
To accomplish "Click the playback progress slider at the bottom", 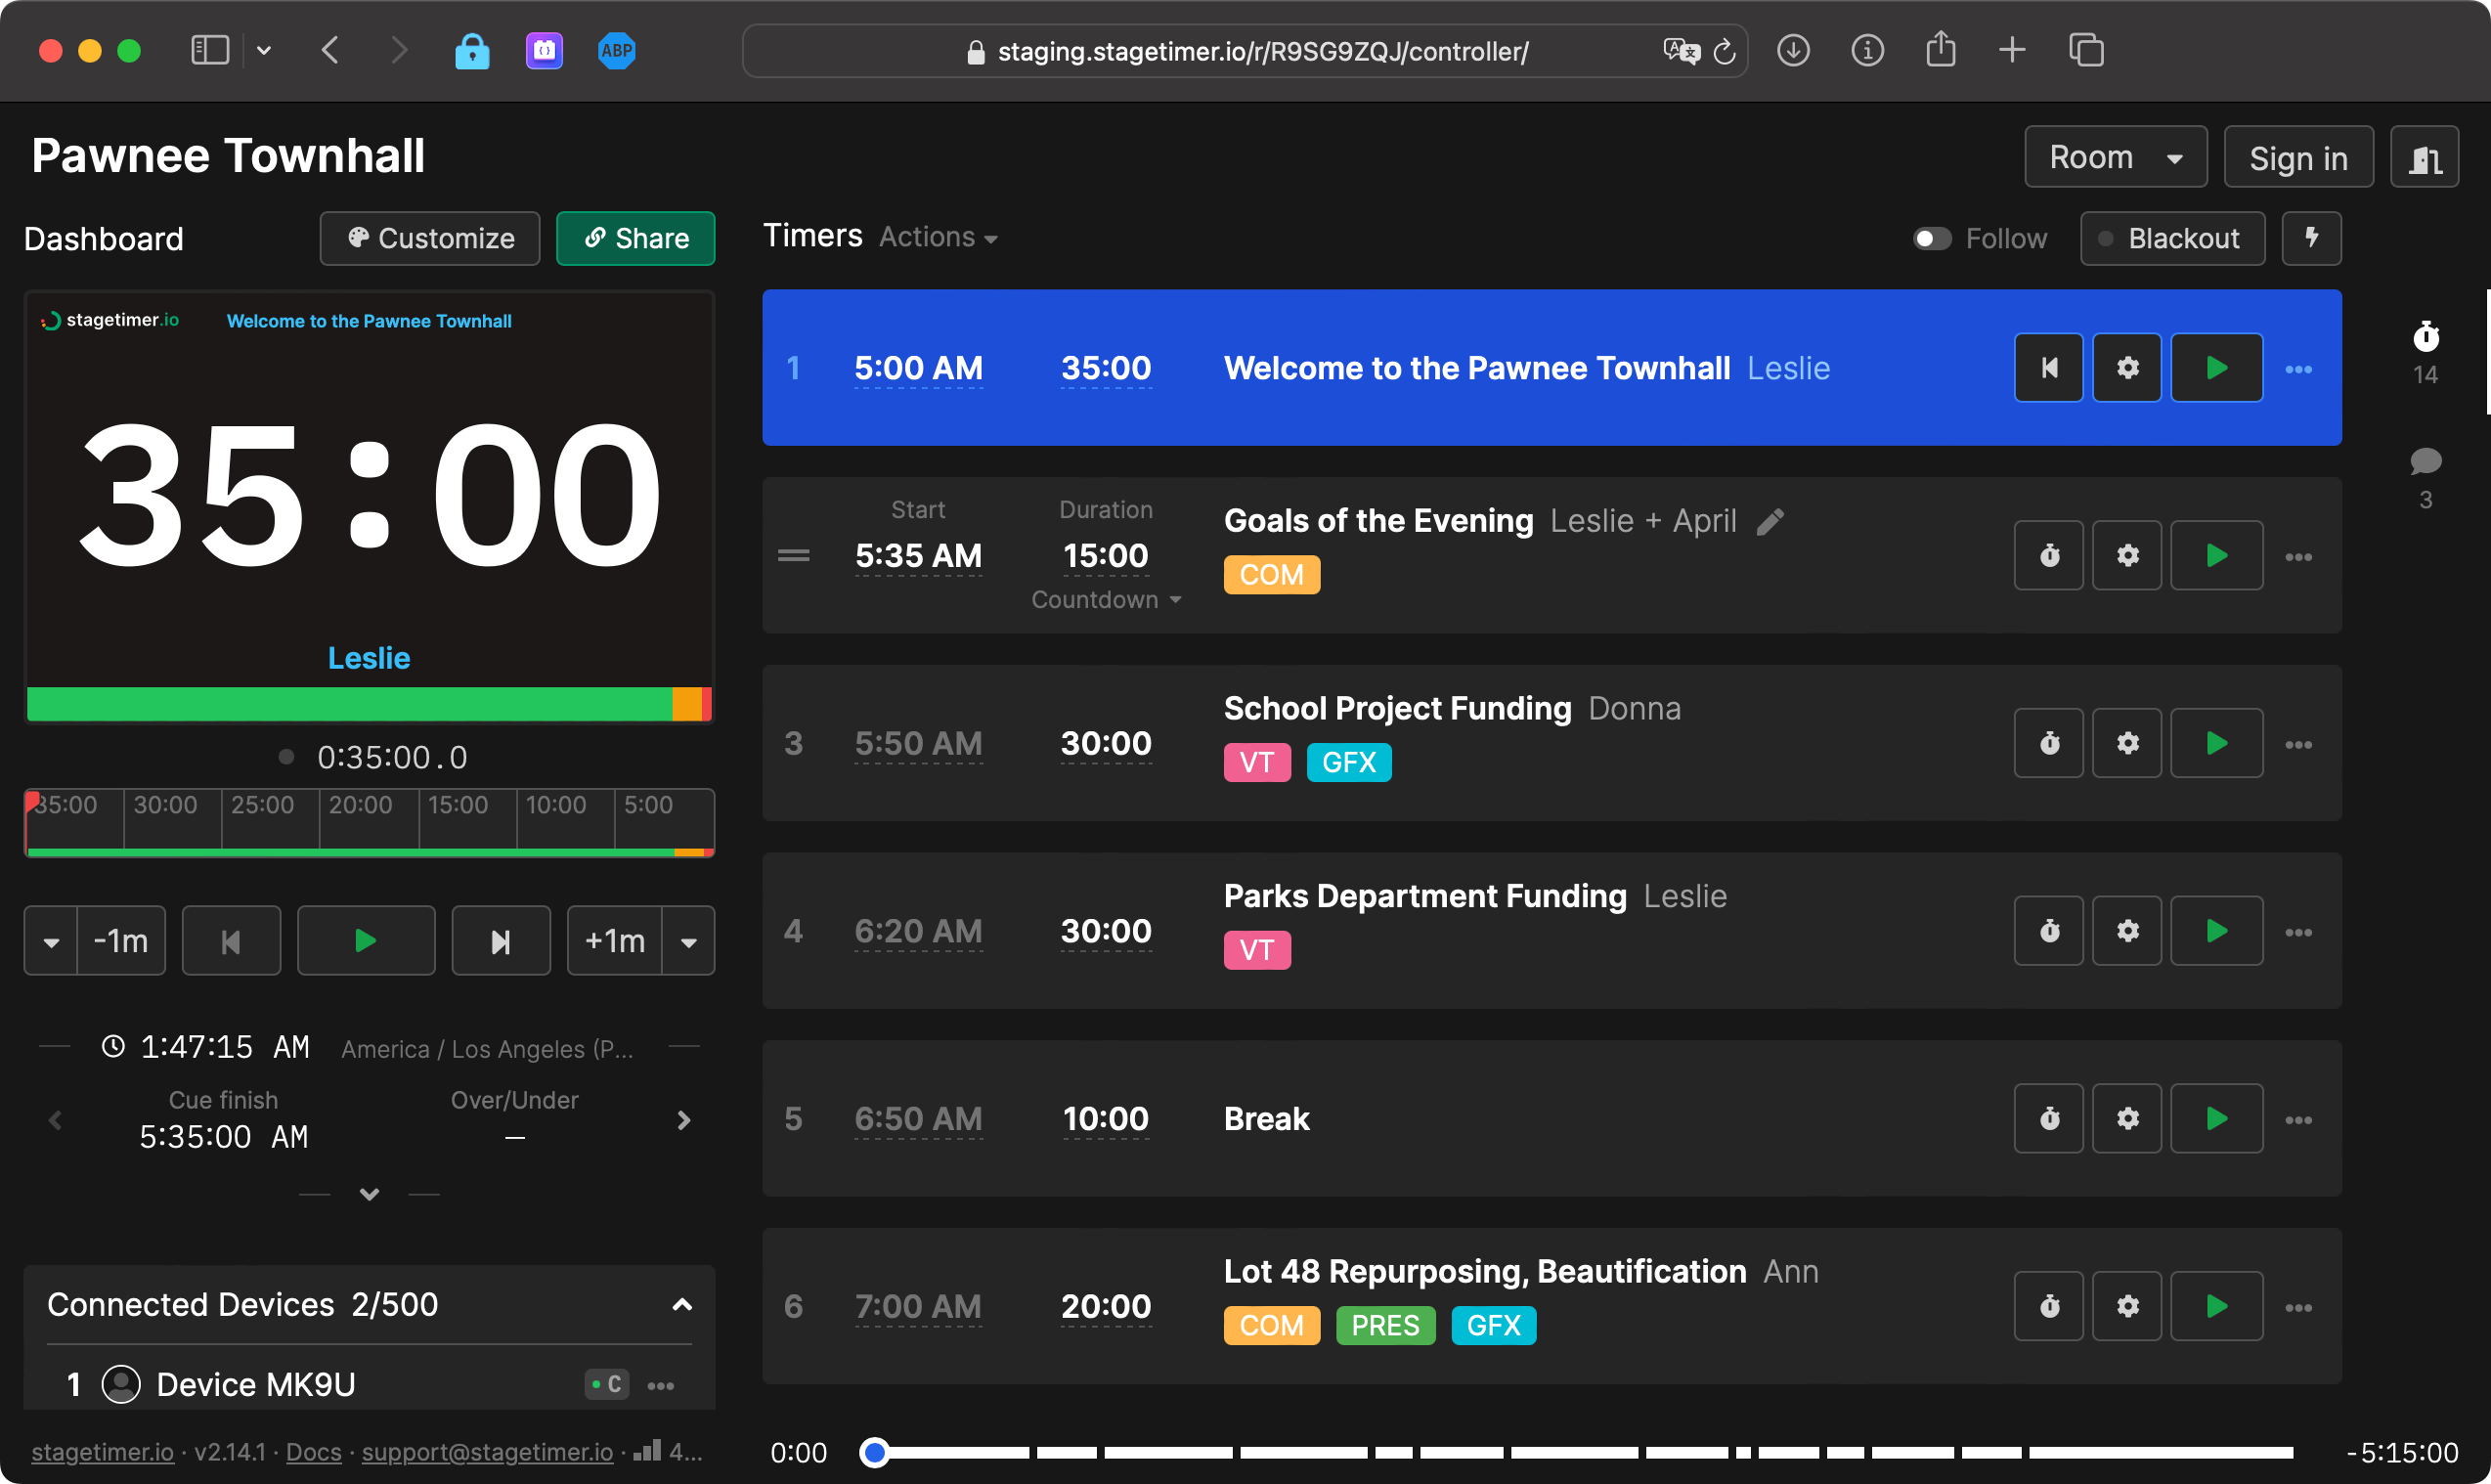I will pos(876,1452).
